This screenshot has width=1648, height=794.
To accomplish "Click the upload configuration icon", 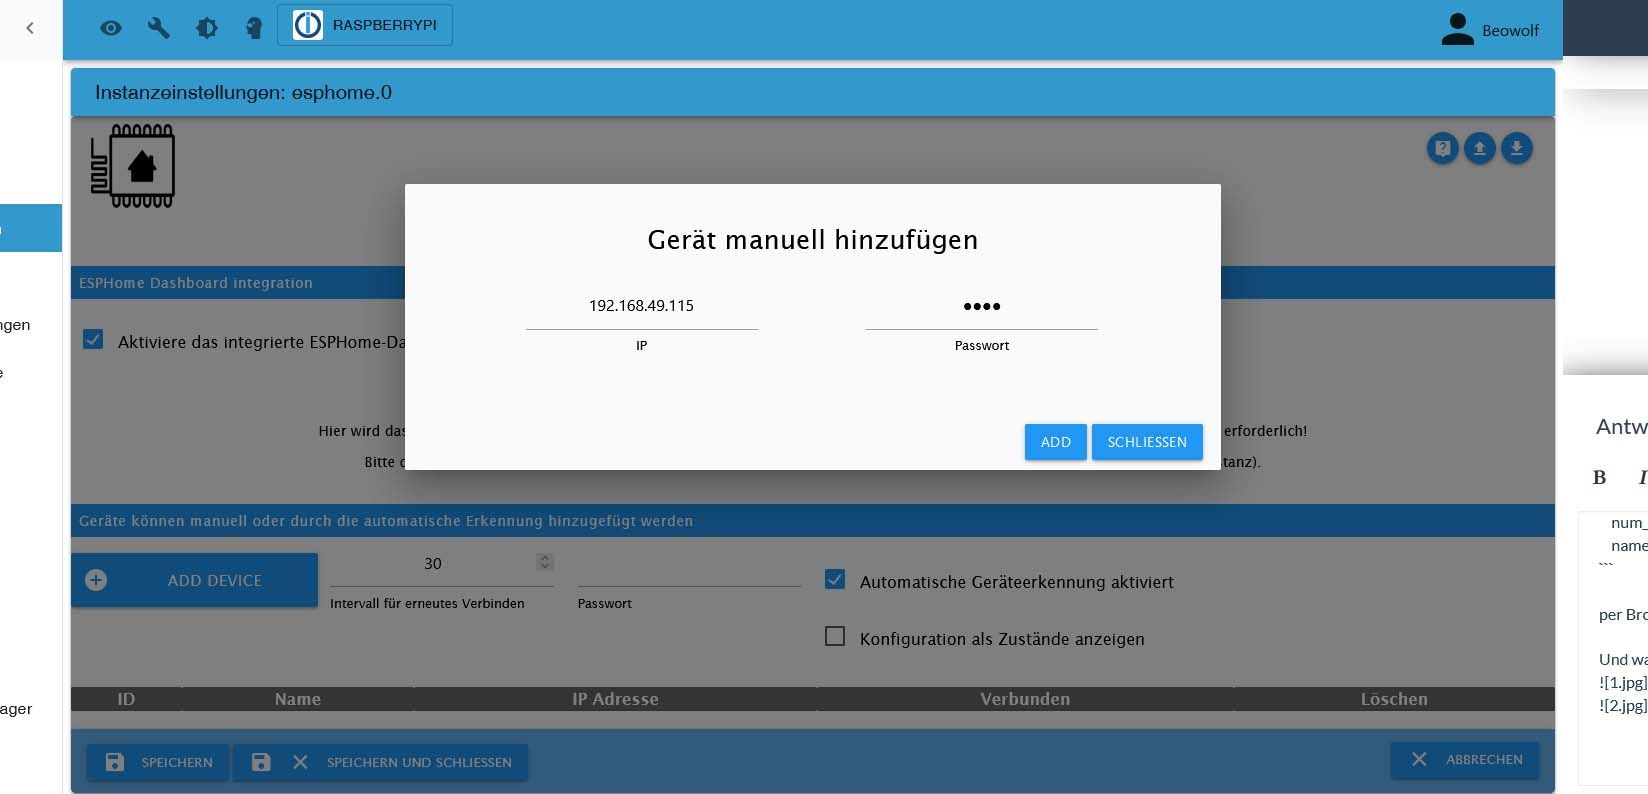I will click(x=1479, y=149).
